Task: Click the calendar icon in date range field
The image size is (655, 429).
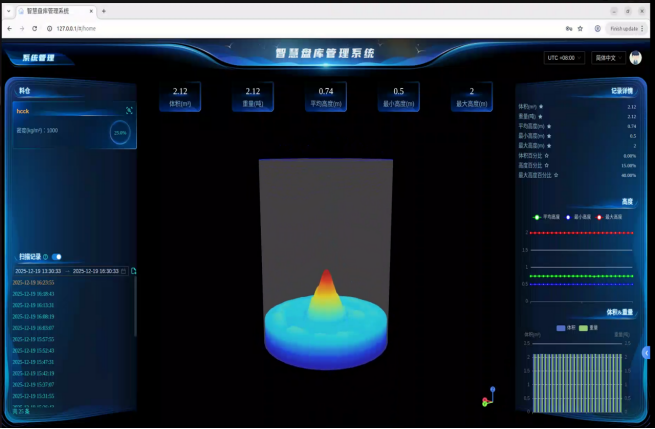Action: tap(124, 271)
